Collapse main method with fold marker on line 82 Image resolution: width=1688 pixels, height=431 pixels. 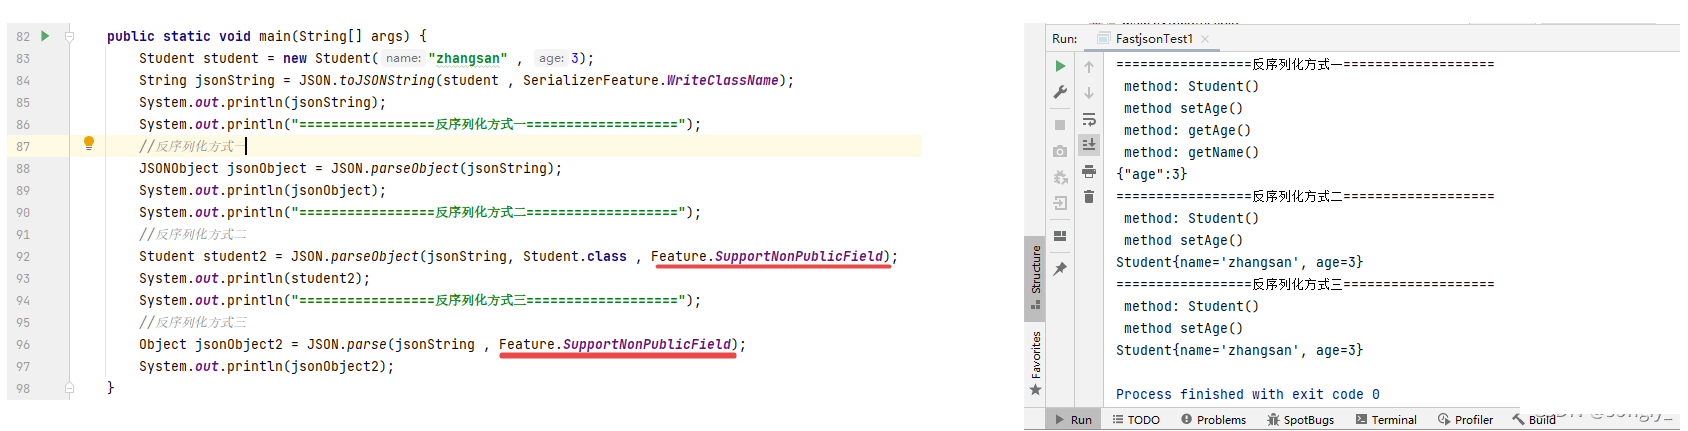tap(70, 36)
